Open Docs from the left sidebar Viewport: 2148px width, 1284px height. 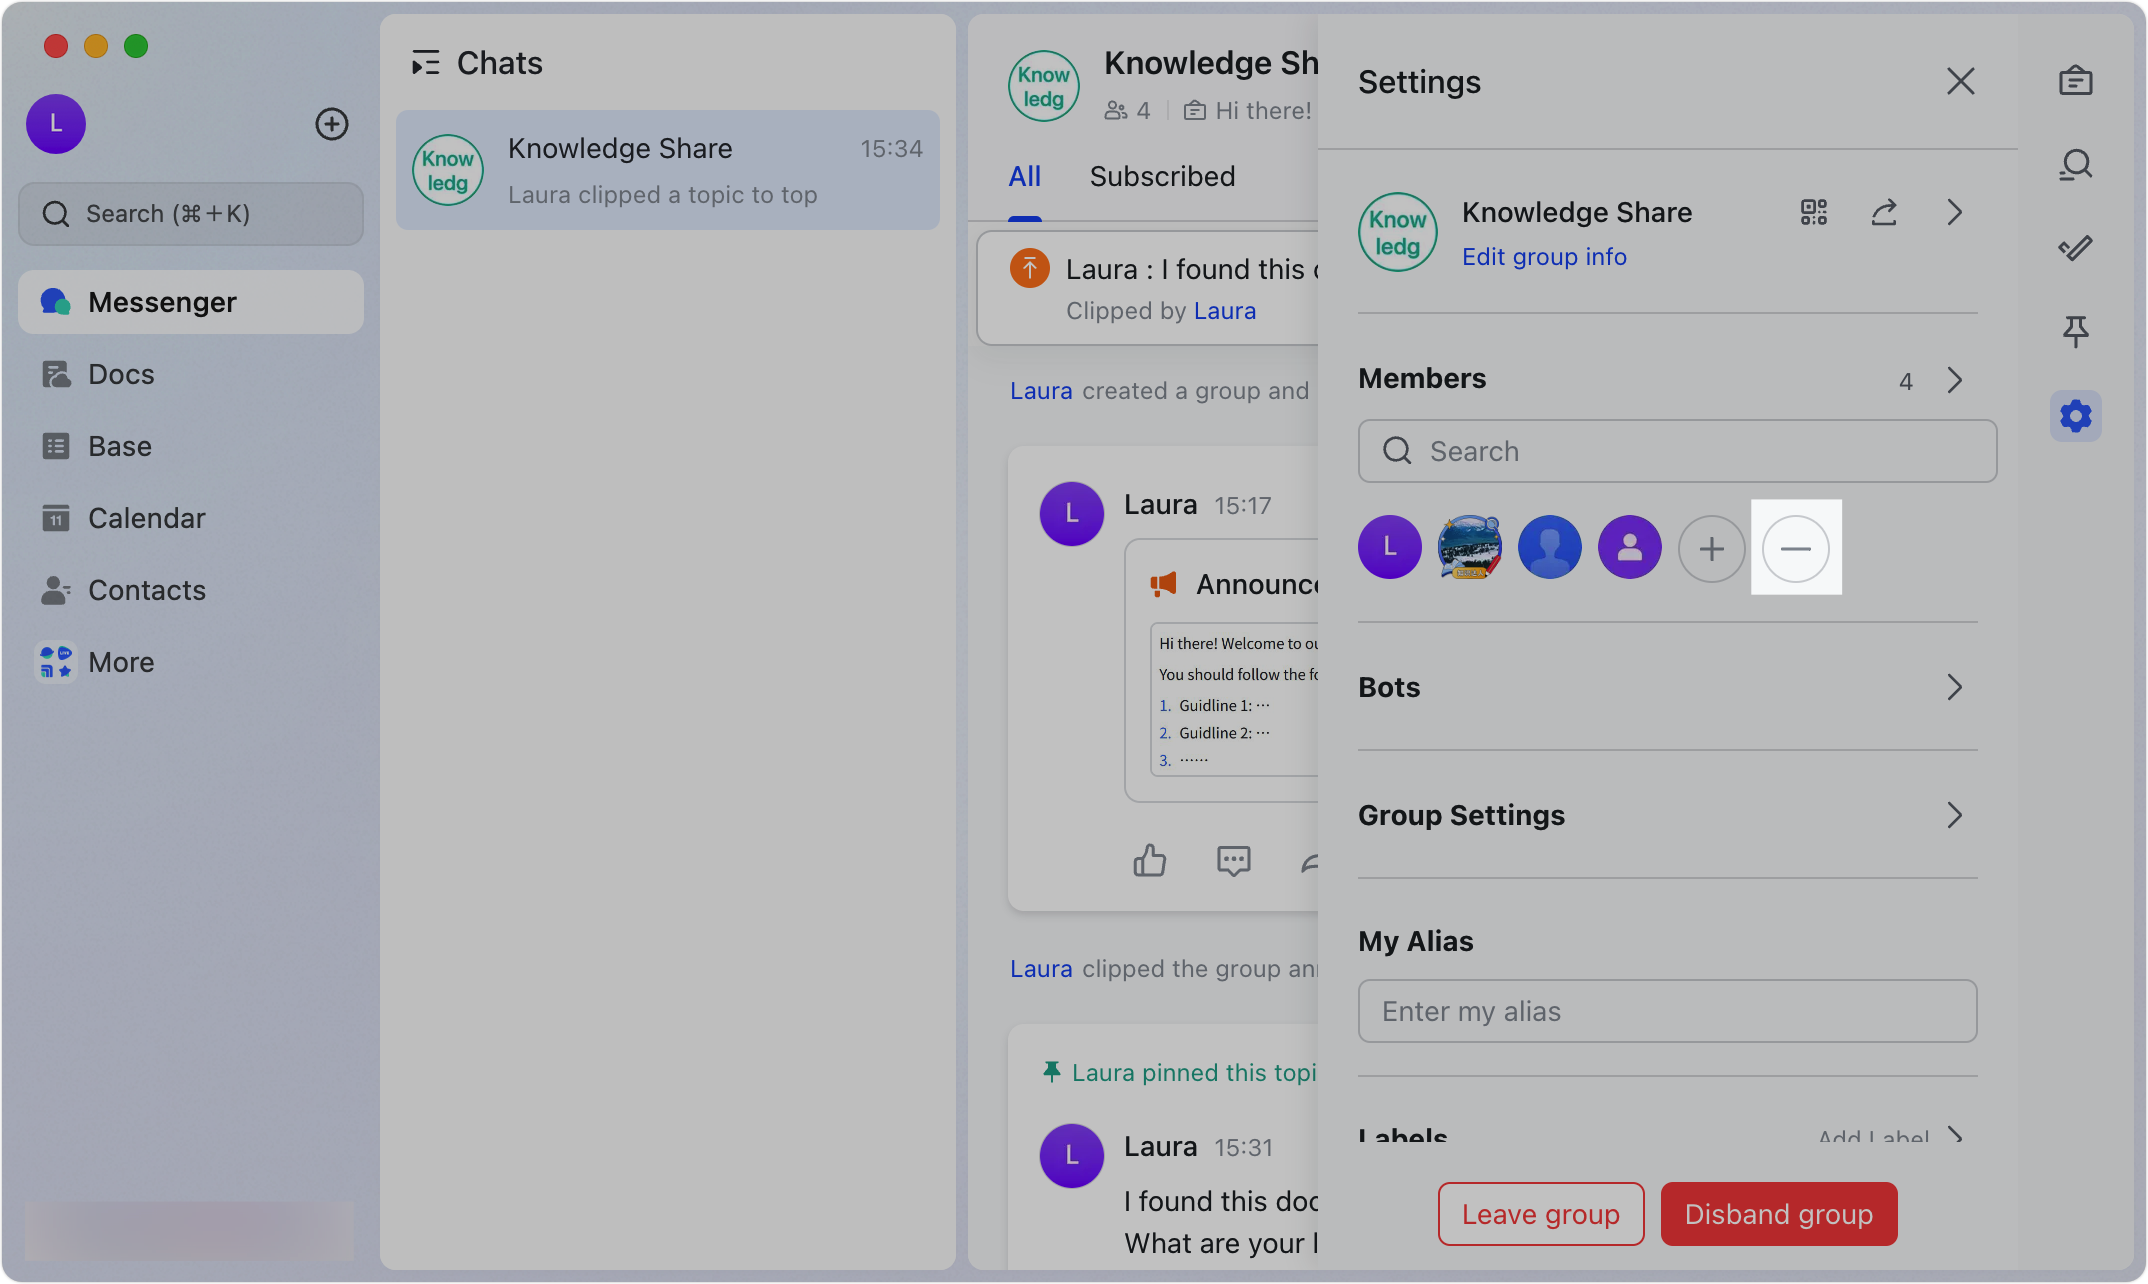(x=120, y=373)
